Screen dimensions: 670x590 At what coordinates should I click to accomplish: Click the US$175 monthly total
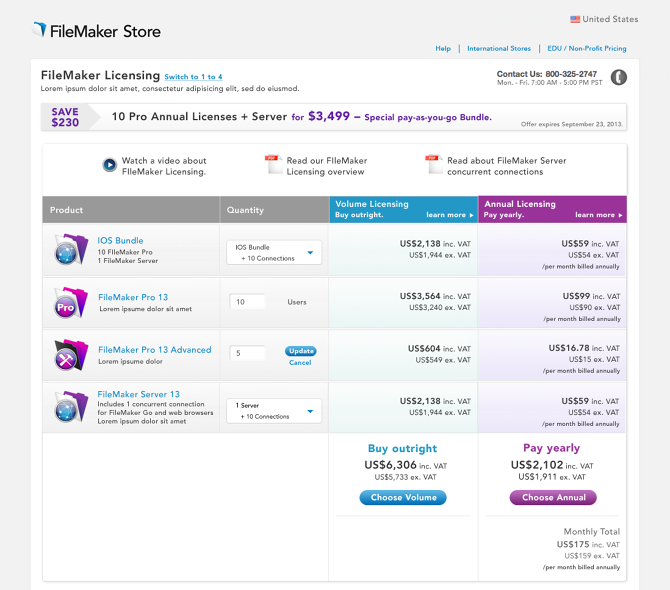pyautogui.click(x=573, y=544)
